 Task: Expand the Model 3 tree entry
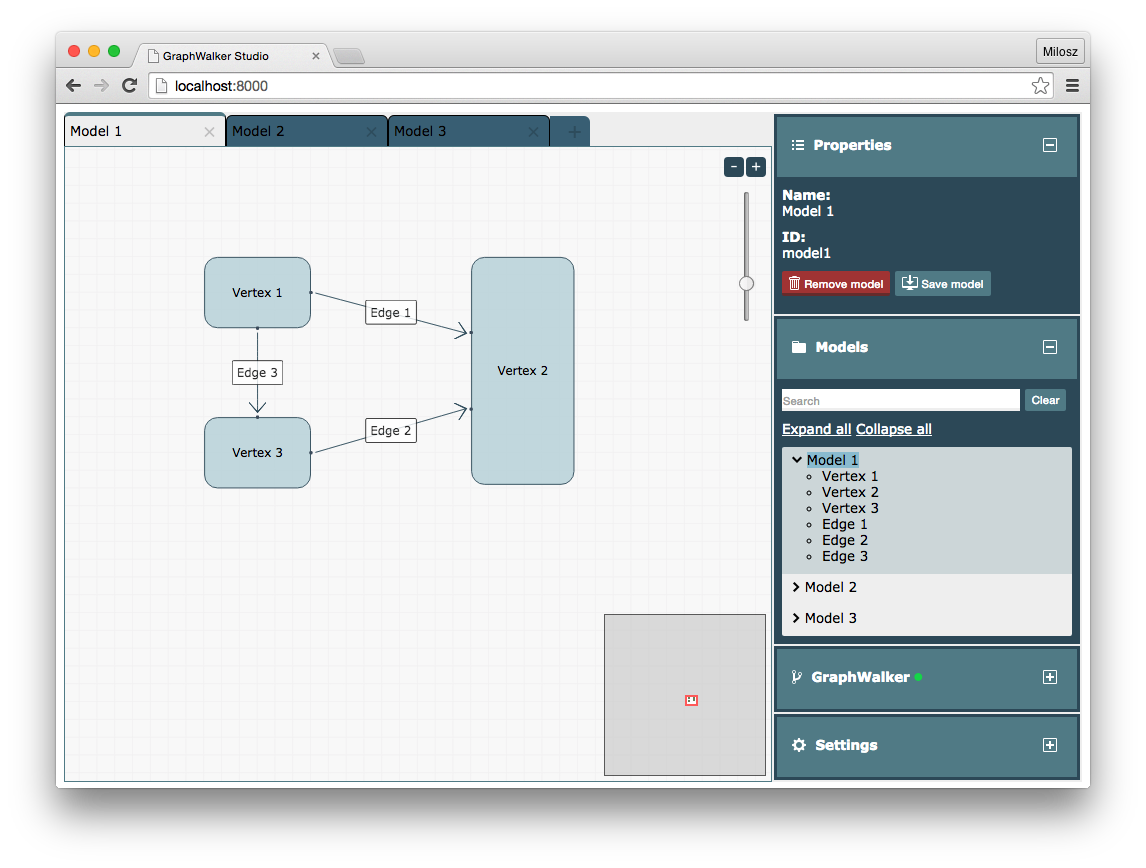796,617
